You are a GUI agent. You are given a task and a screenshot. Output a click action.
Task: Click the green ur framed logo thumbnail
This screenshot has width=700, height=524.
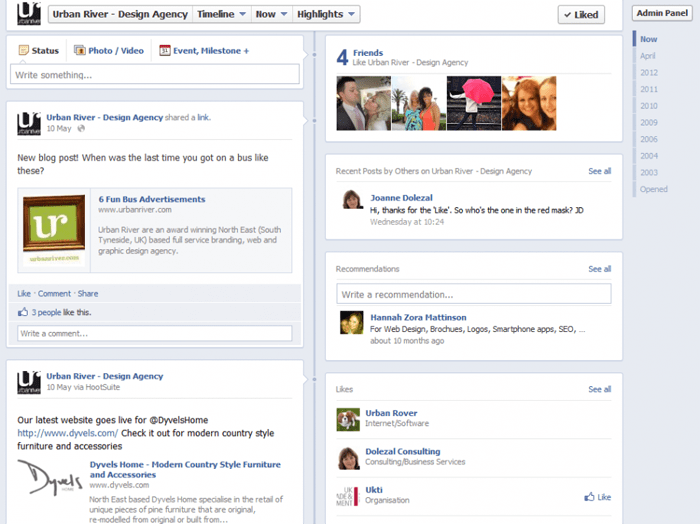coord(54,229)
